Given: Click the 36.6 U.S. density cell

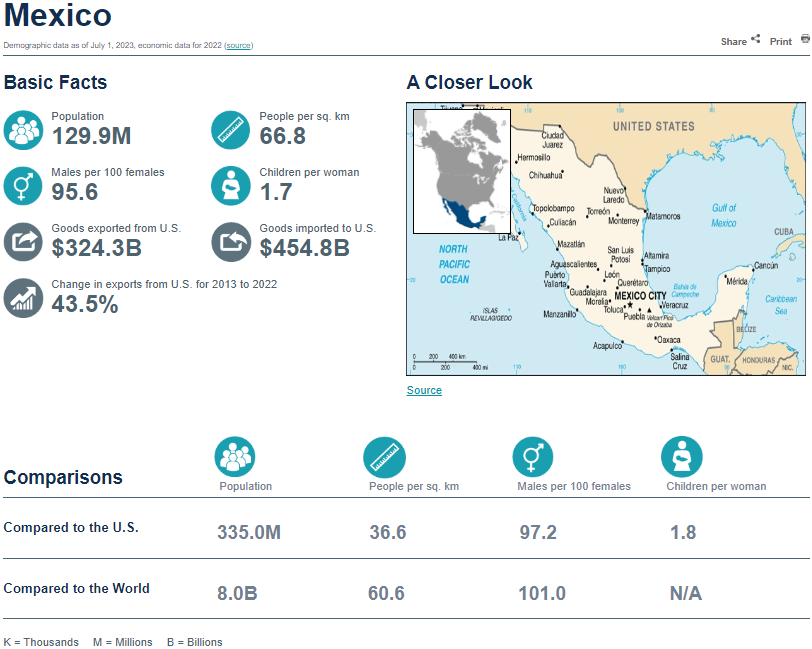Looking at the screenshot, I should coord(388,532).
